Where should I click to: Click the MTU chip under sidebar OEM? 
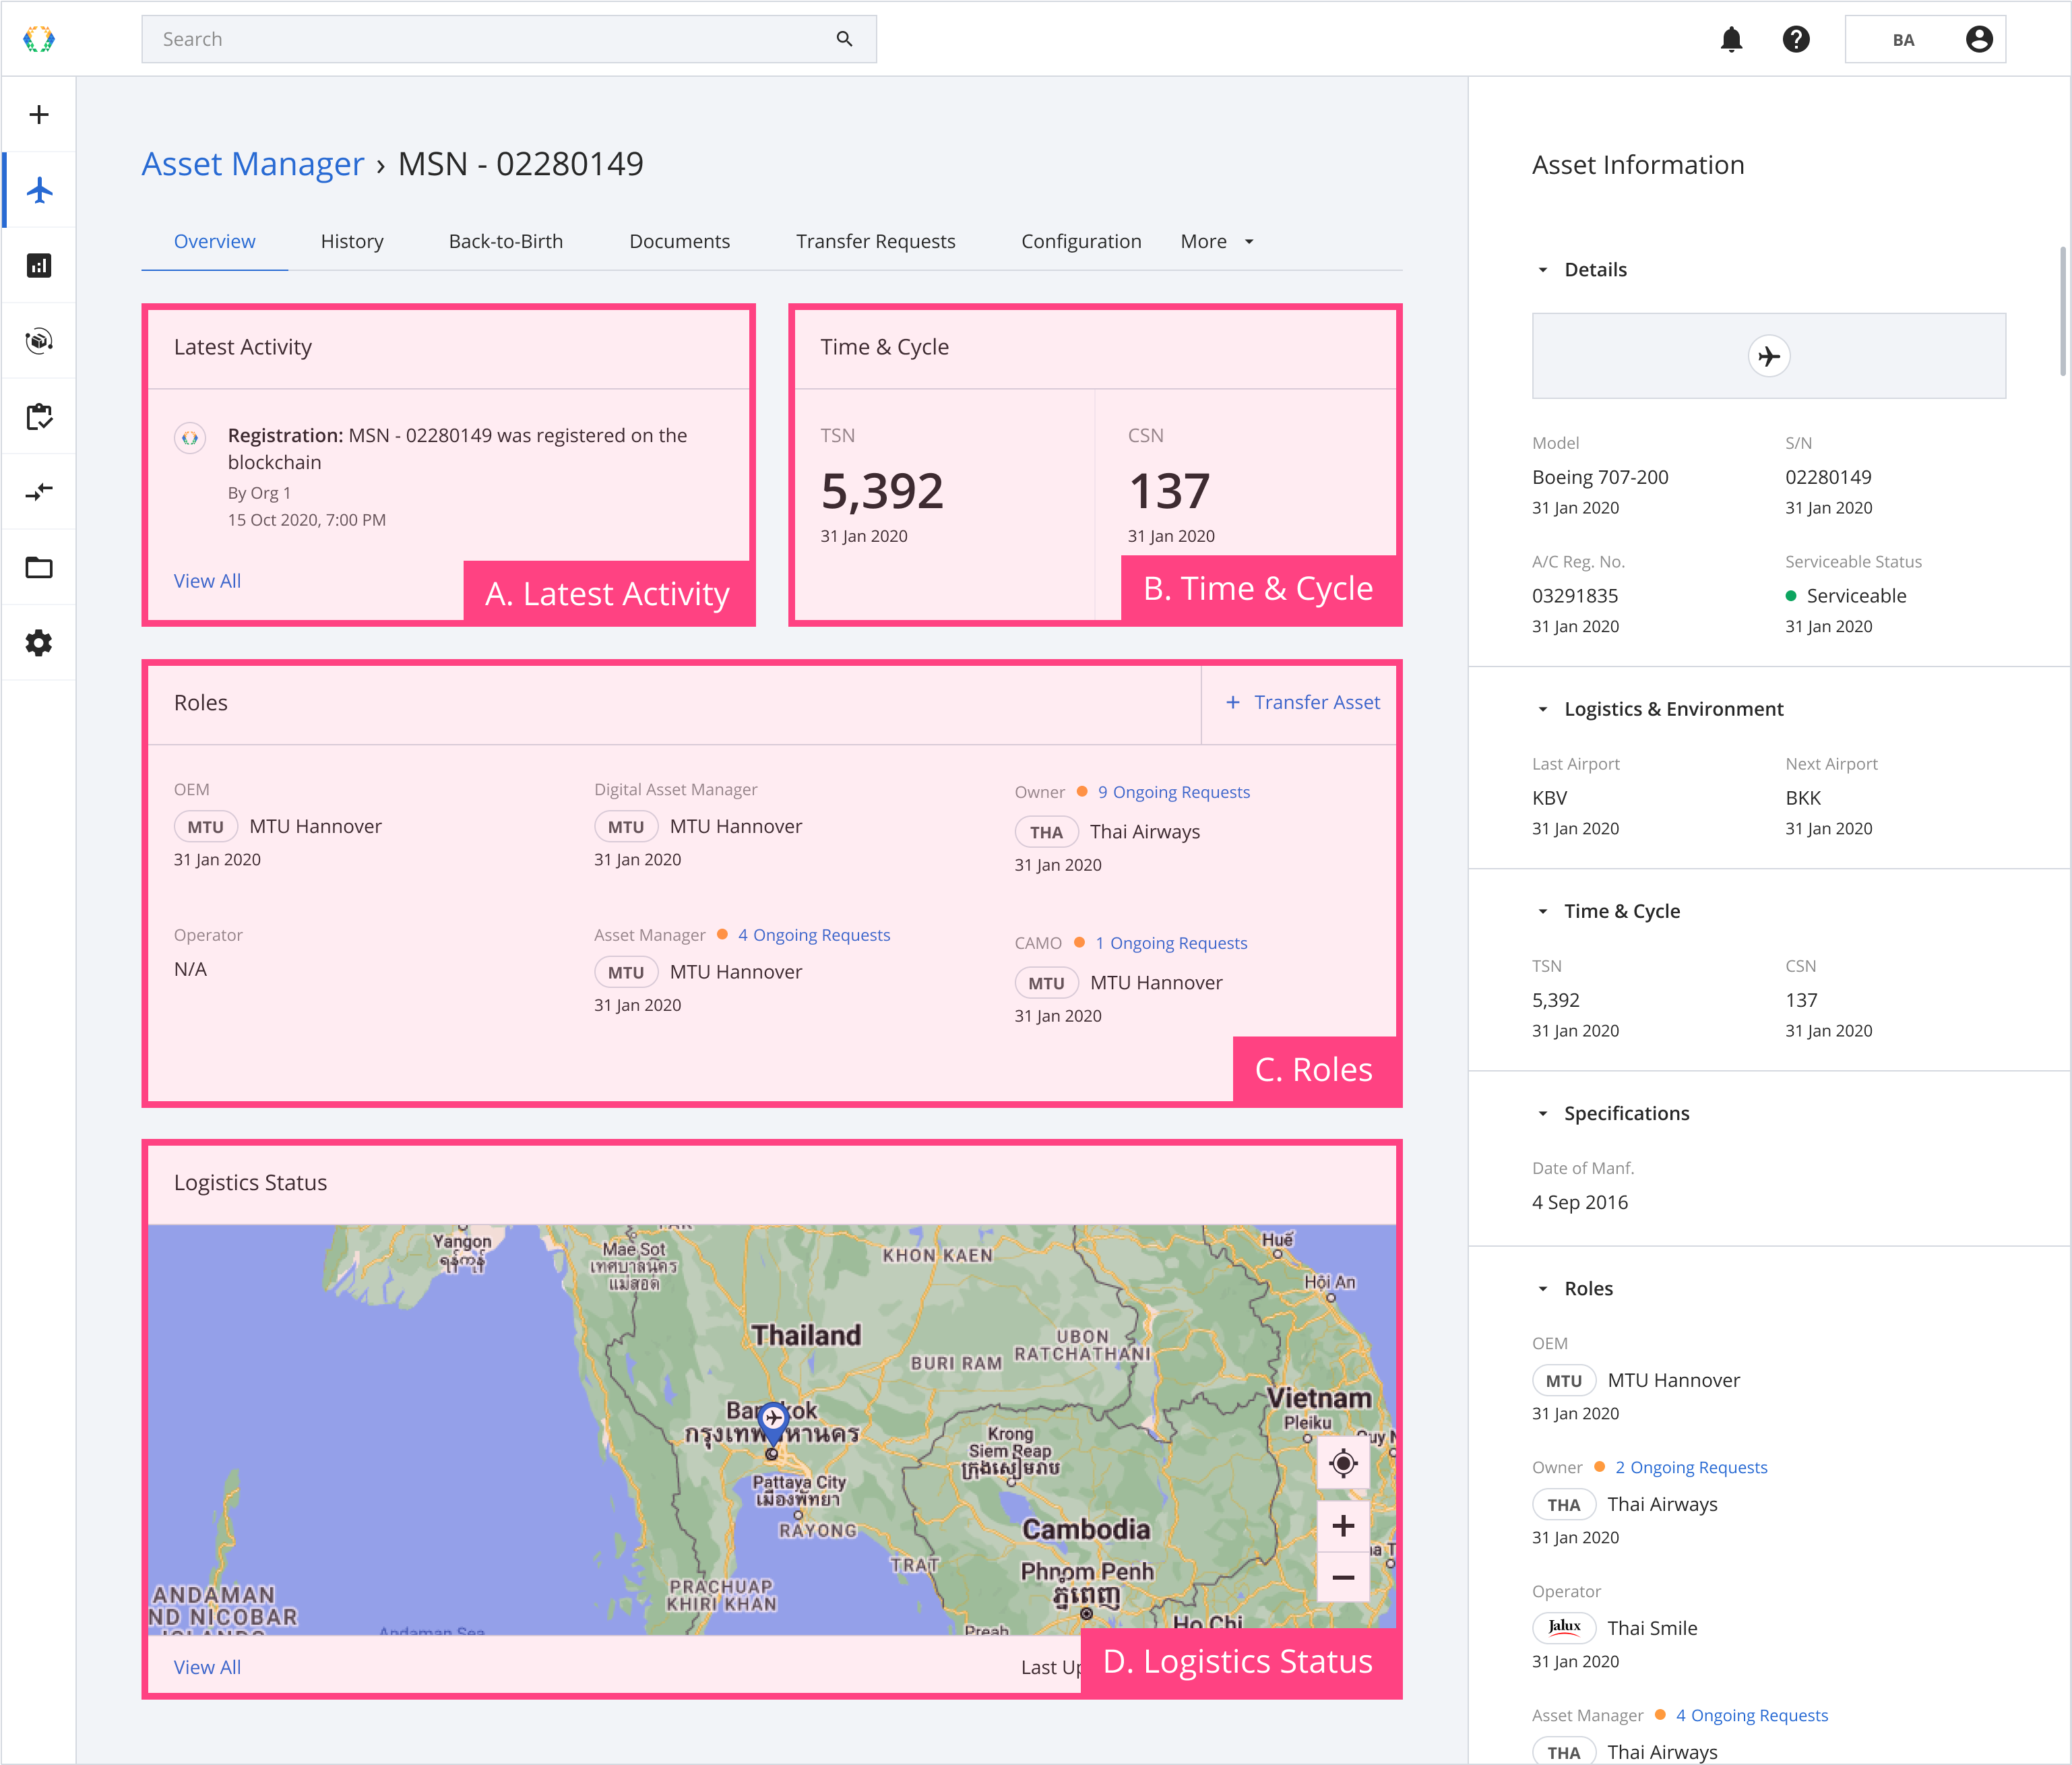(1564, 1381)
